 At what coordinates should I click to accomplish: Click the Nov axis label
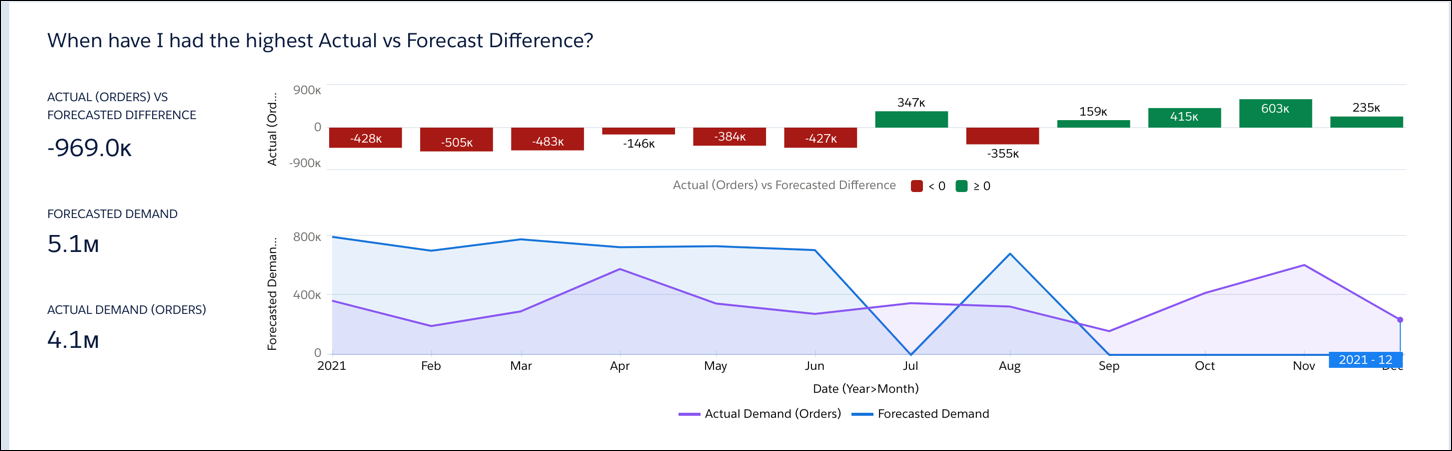[1303, 366]
